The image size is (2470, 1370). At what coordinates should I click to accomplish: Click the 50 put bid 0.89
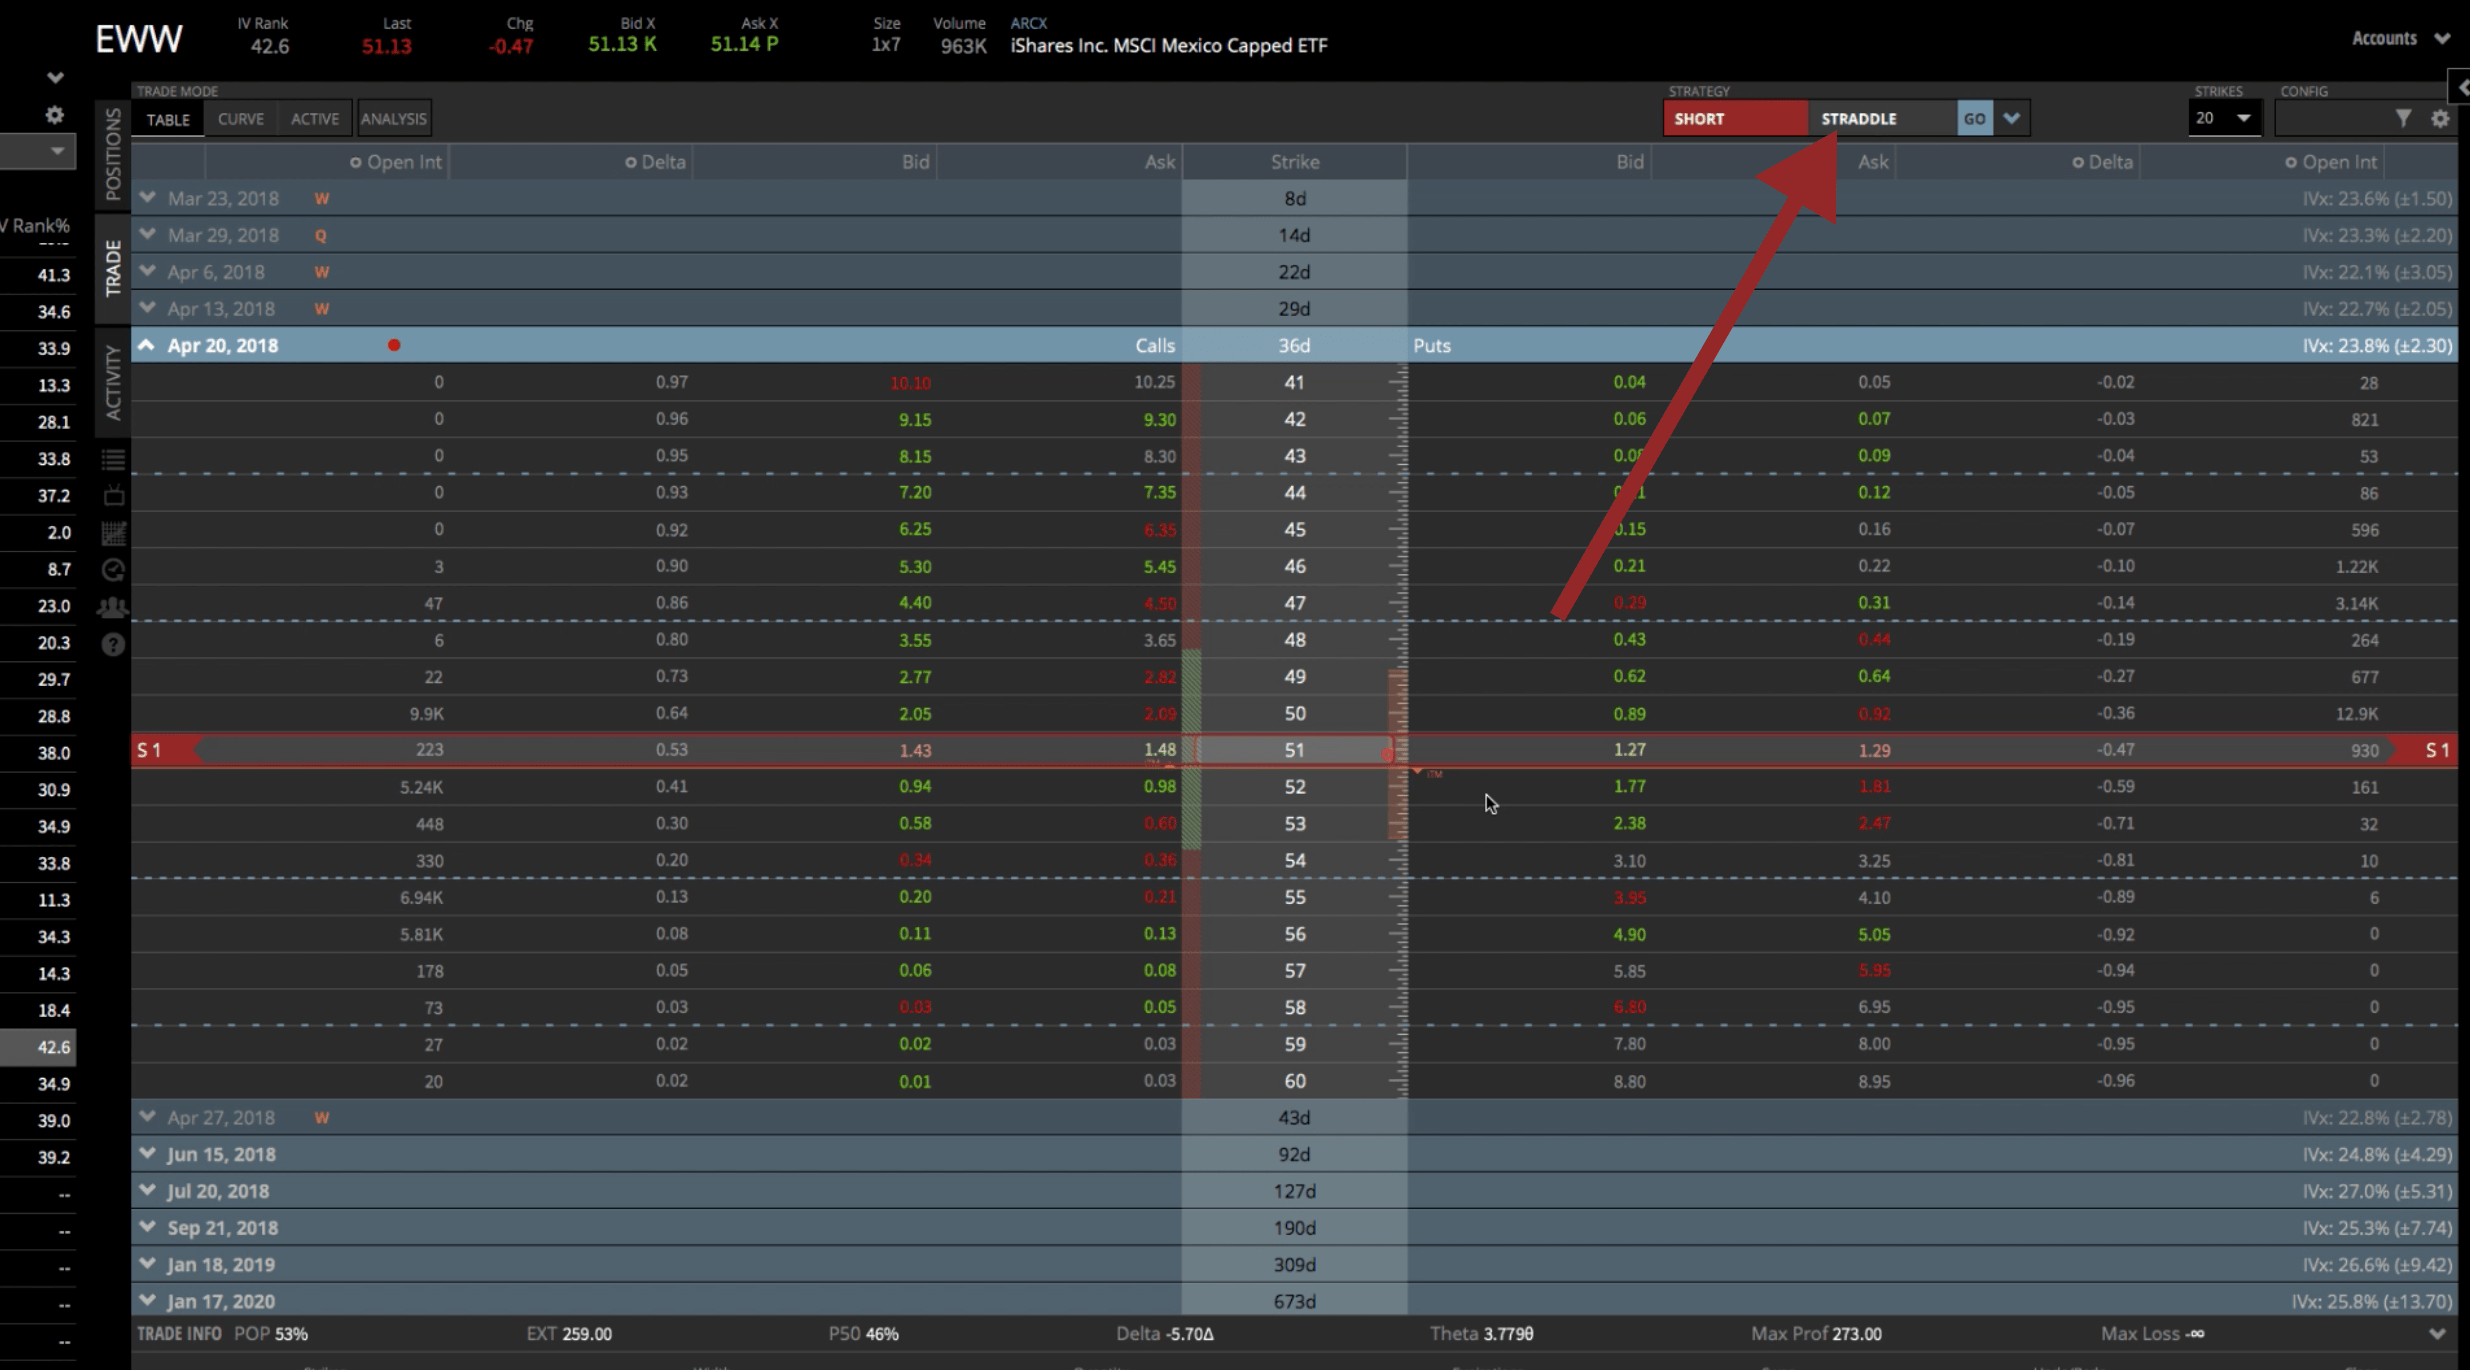point(1629,714)
